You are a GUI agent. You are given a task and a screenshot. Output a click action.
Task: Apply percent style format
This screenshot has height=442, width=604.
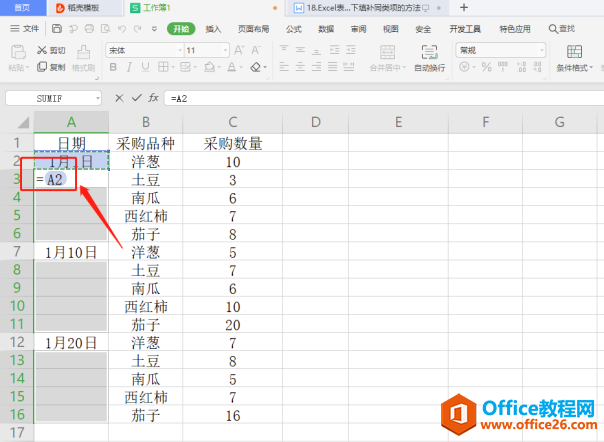(487, 67)
